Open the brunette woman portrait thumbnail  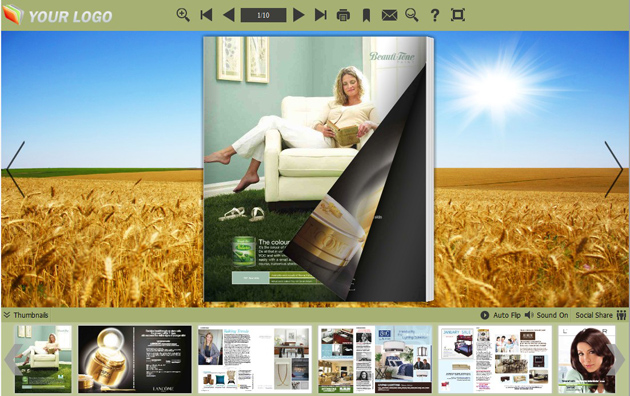tap(587, 359)
